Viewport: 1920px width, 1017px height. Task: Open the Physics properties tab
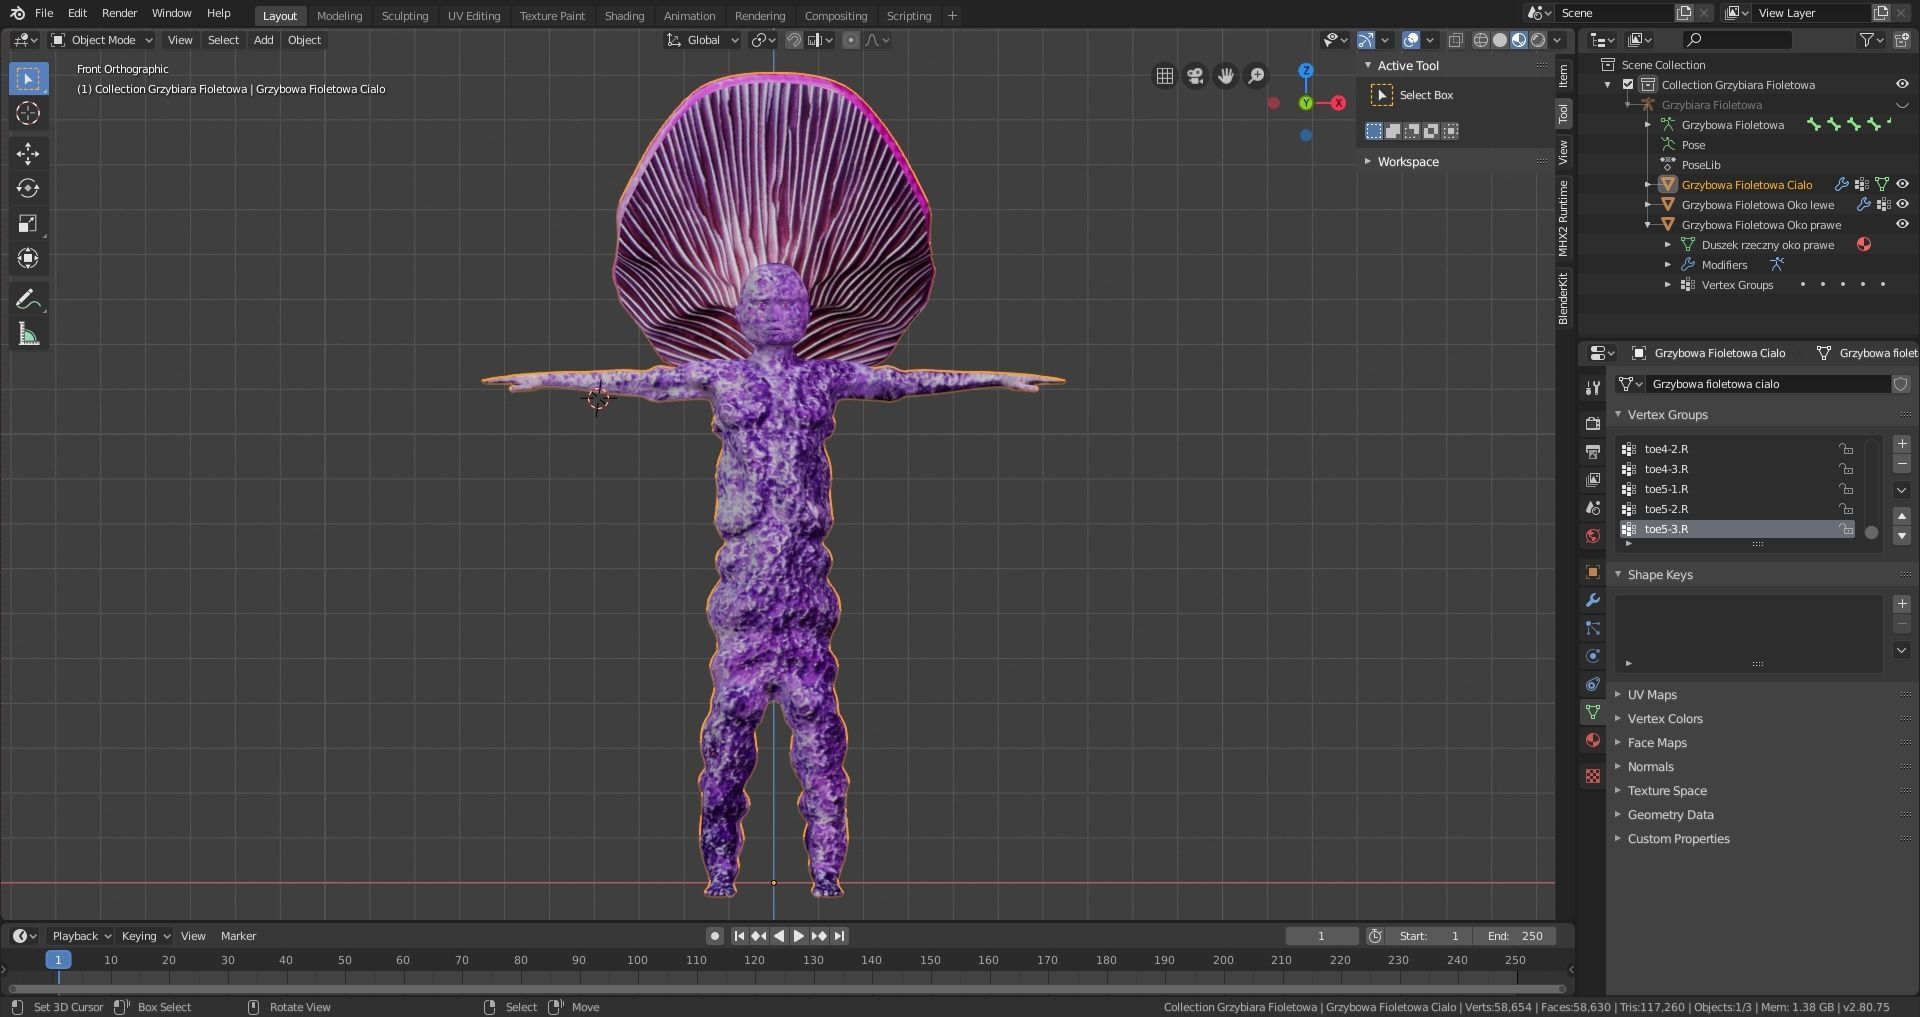[x=1593, y=656]
